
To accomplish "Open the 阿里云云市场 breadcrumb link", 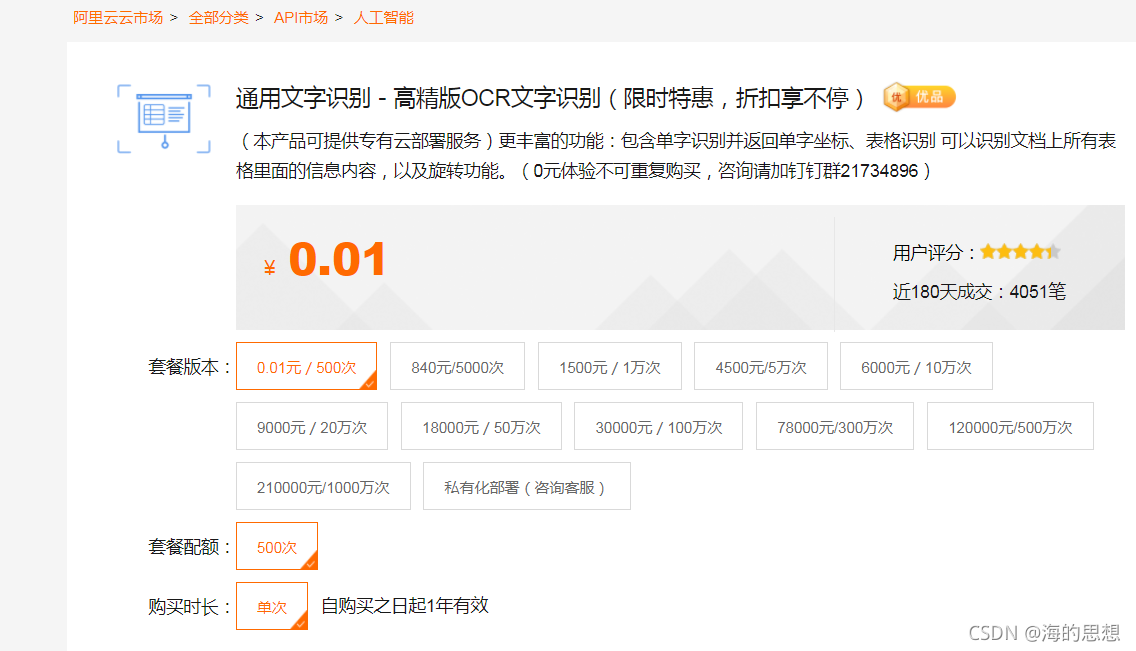I will (118, 17).
